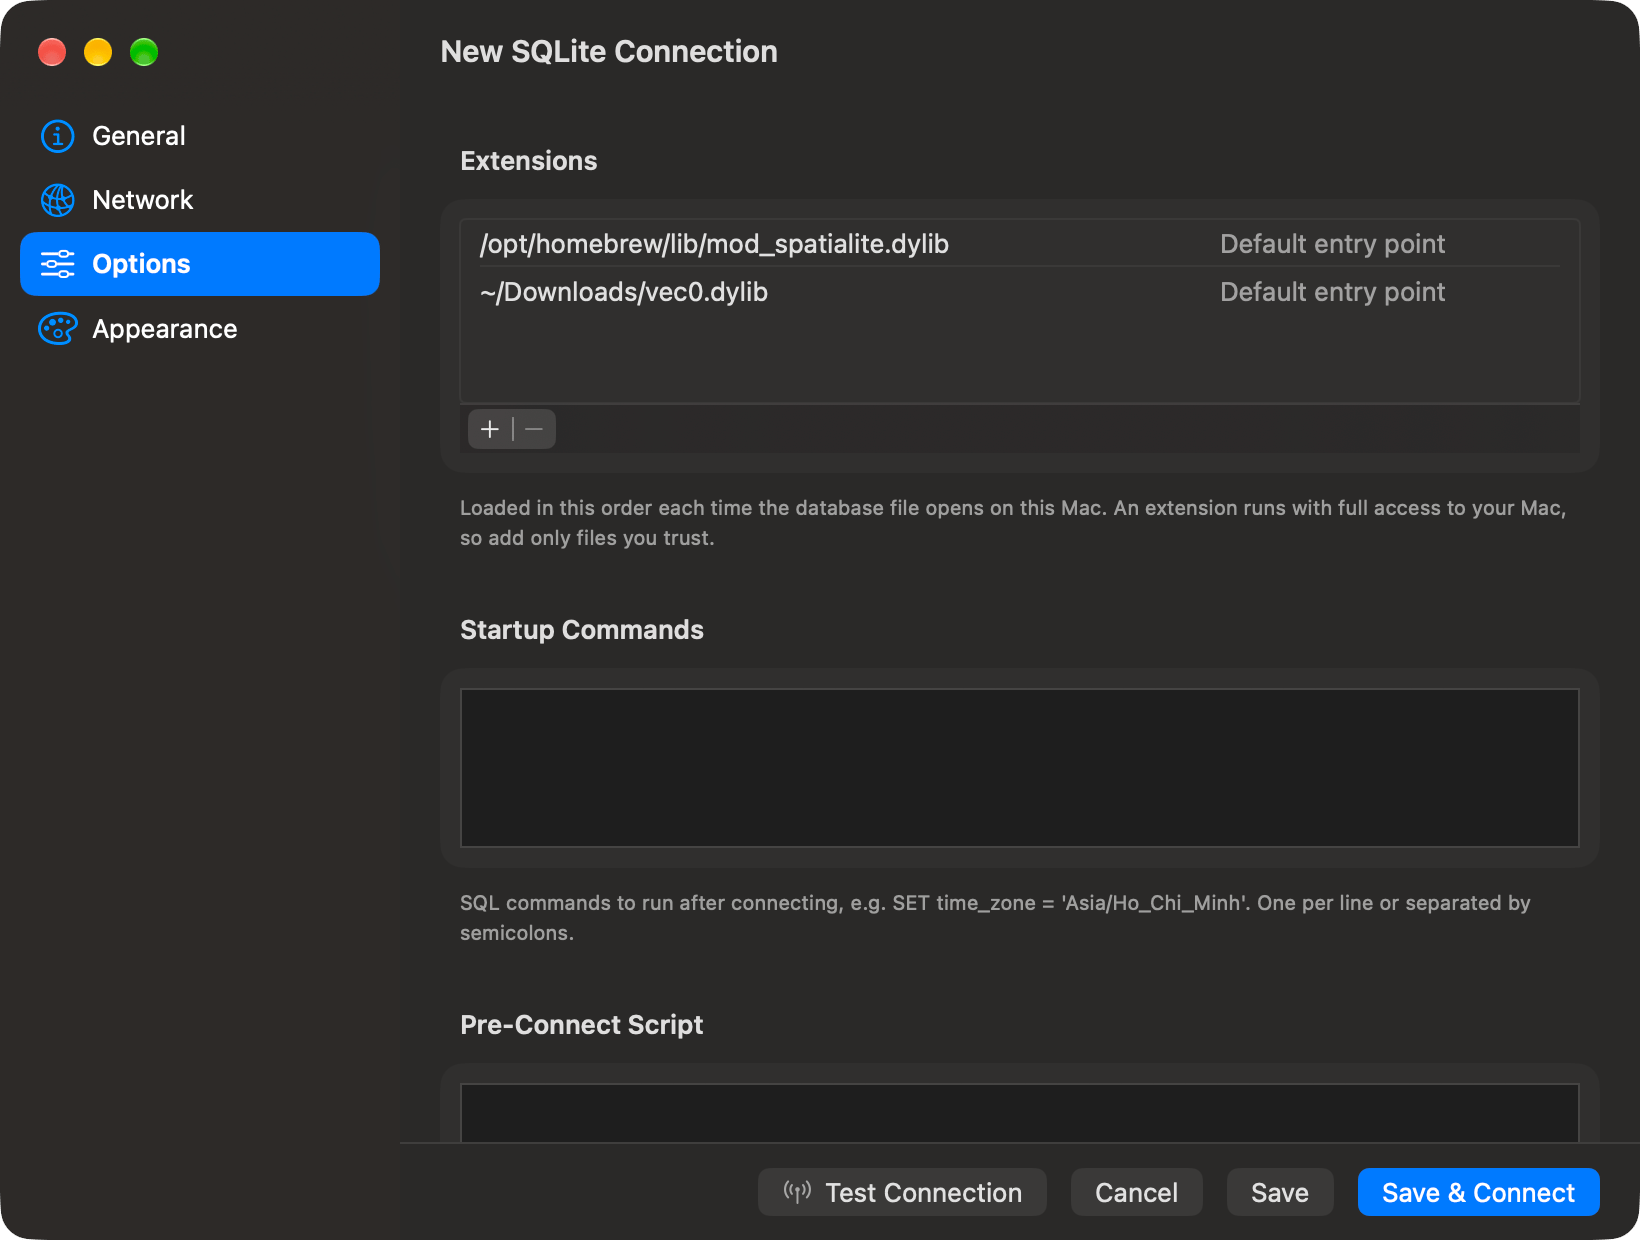Focus the Pre-Connect Script text area
1640x1240 pixels.
pos(1020,1113)
